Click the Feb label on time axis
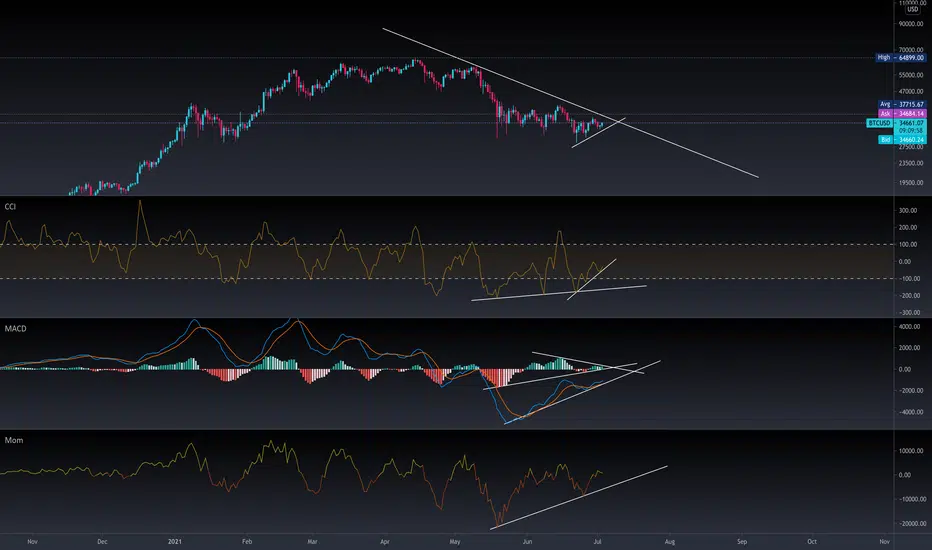 pos(247,542)
